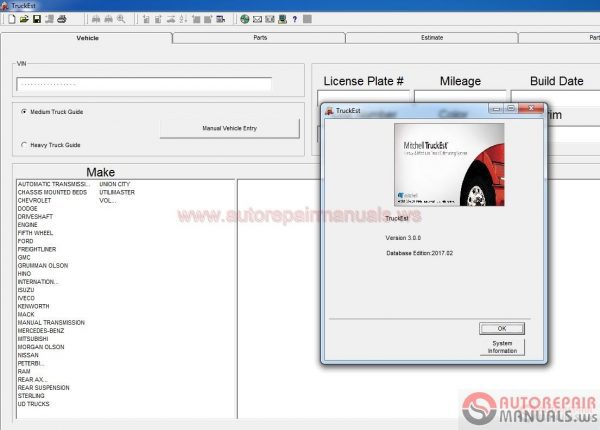Click OK in the TruckEst about dialog
Screen dimensions: 600x430
(x=502, y=328)
